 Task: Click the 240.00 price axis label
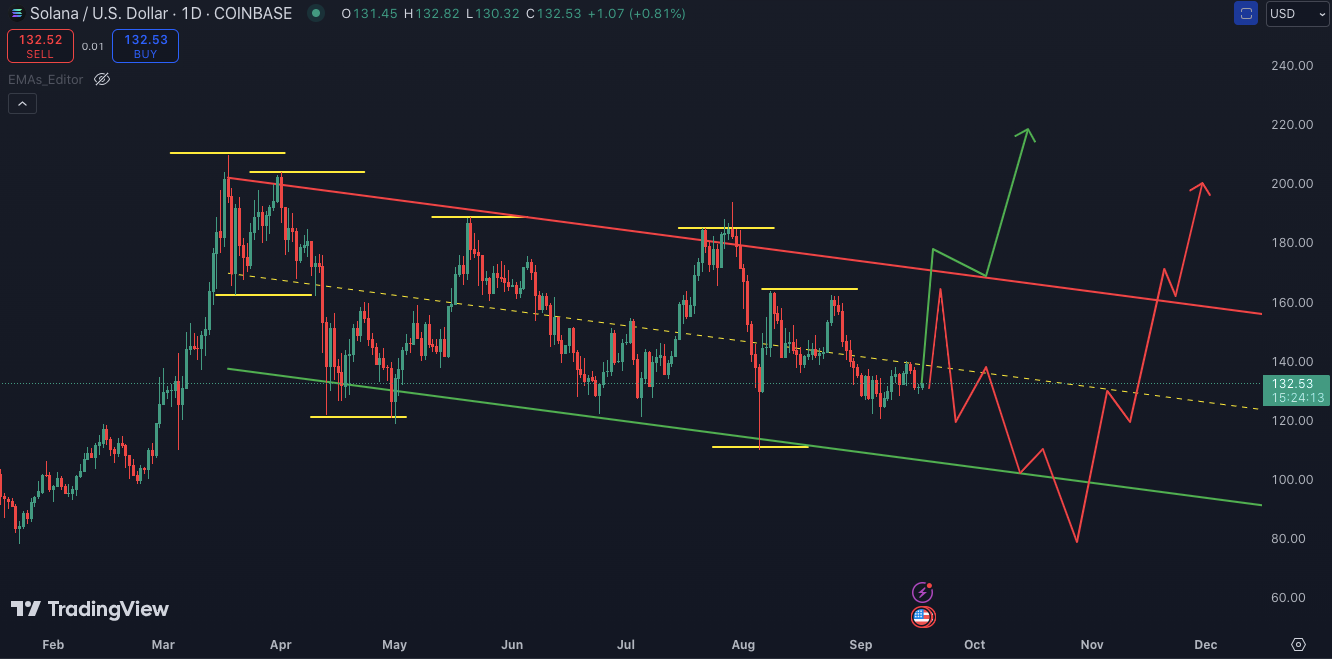(x=1292, y=65)
